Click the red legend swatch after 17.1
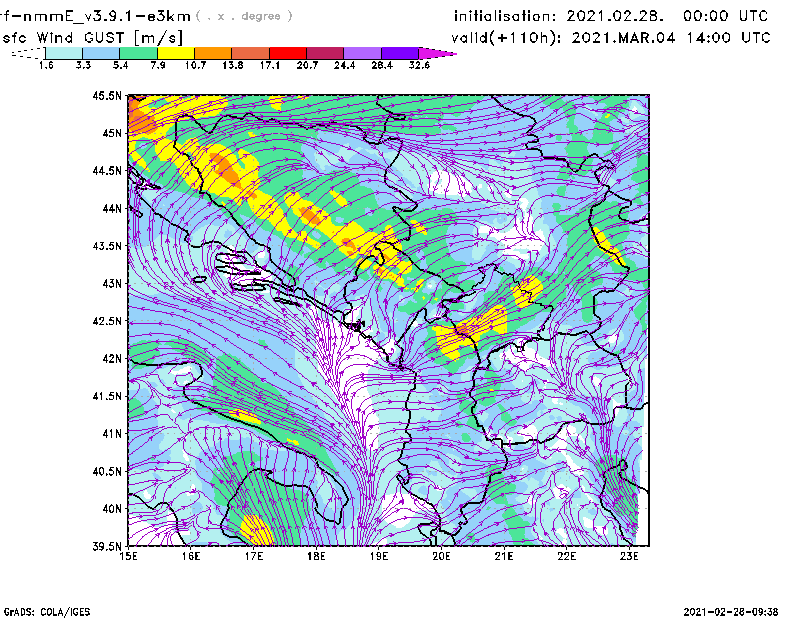The image size is (800, 618). (288, 53)
